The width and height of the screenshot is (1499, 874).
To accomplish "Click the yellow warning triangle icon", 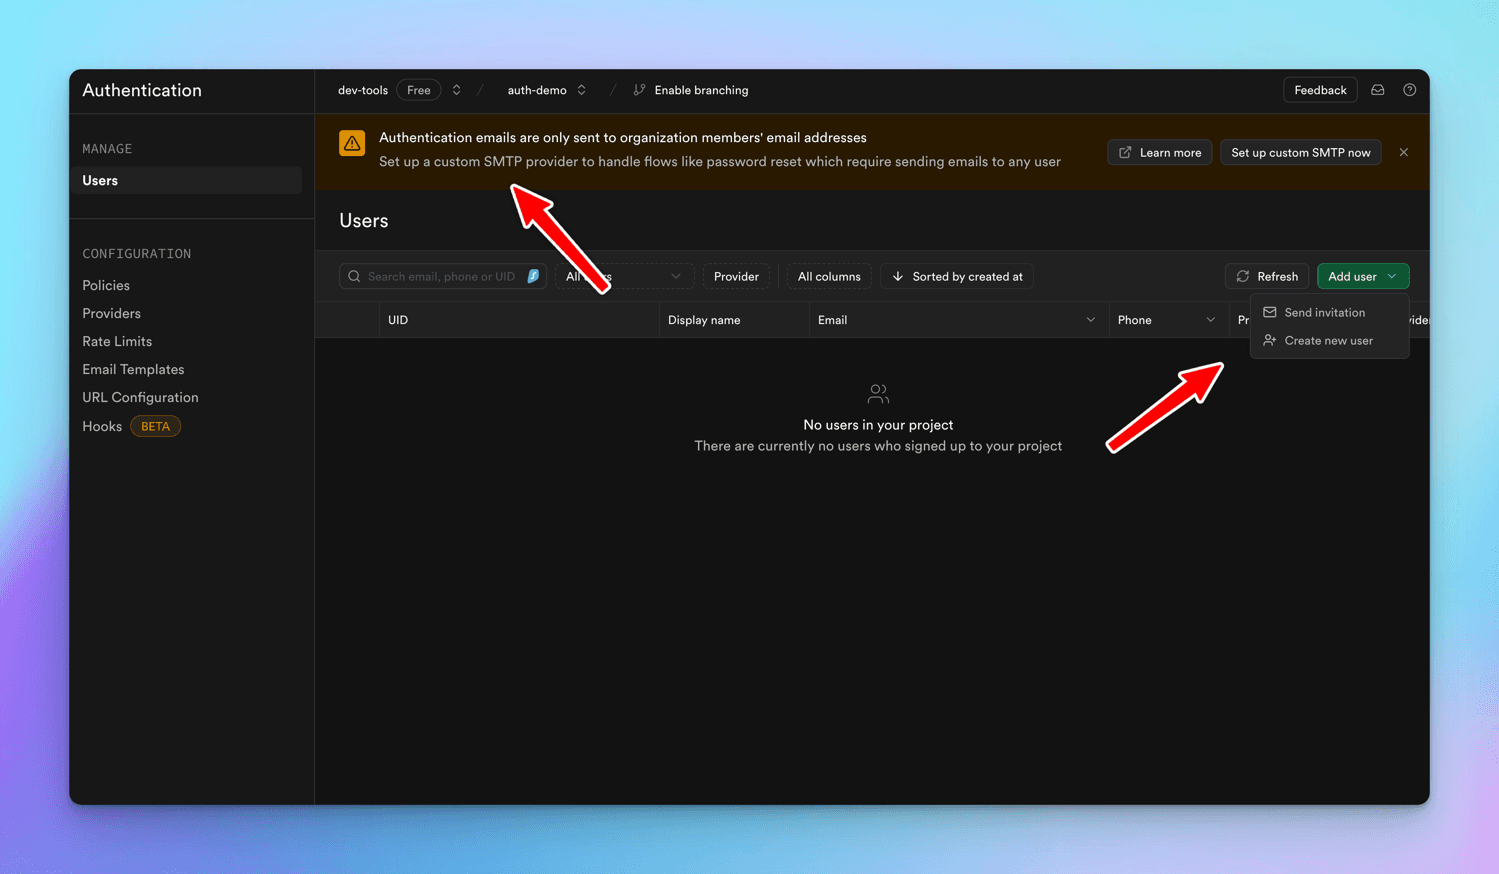I will pos(352,143).
